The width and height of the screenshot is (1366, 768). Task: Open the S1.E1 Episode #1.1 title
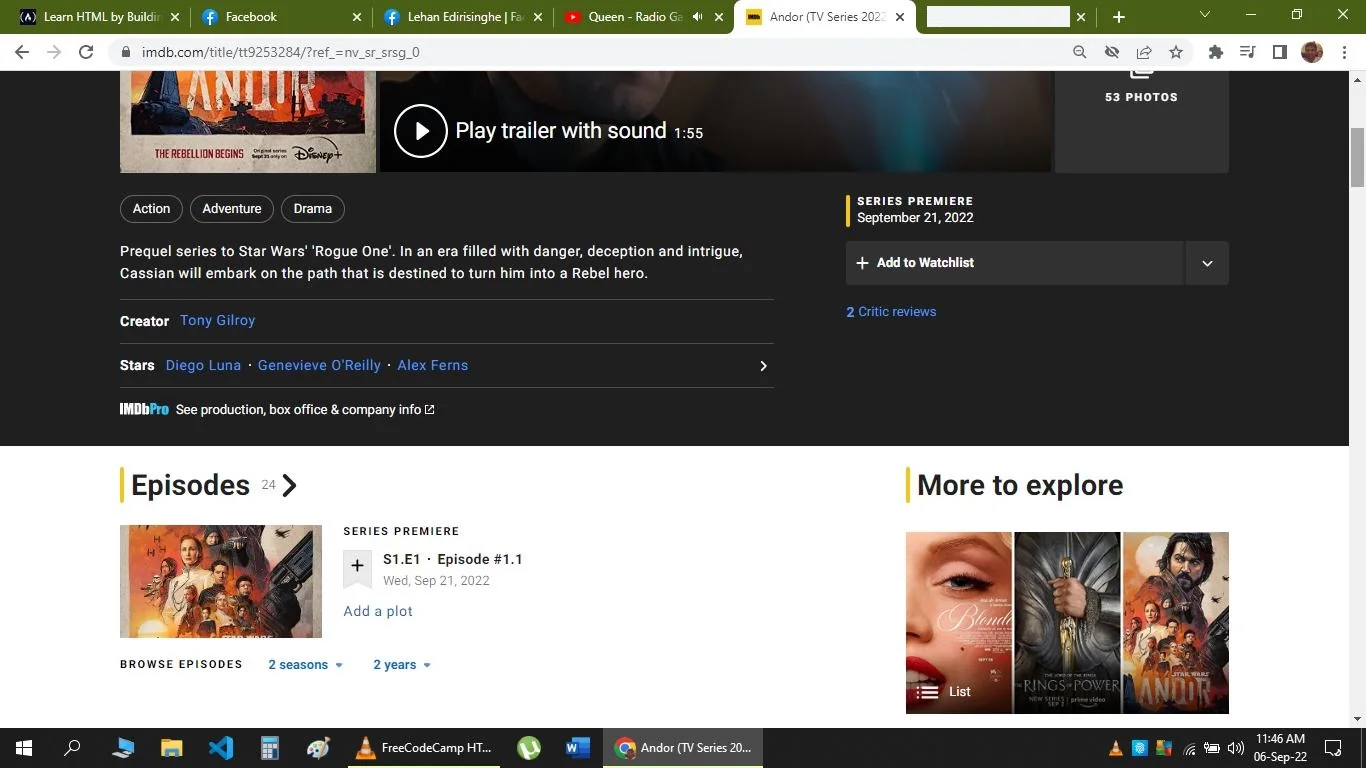(453, 560)
